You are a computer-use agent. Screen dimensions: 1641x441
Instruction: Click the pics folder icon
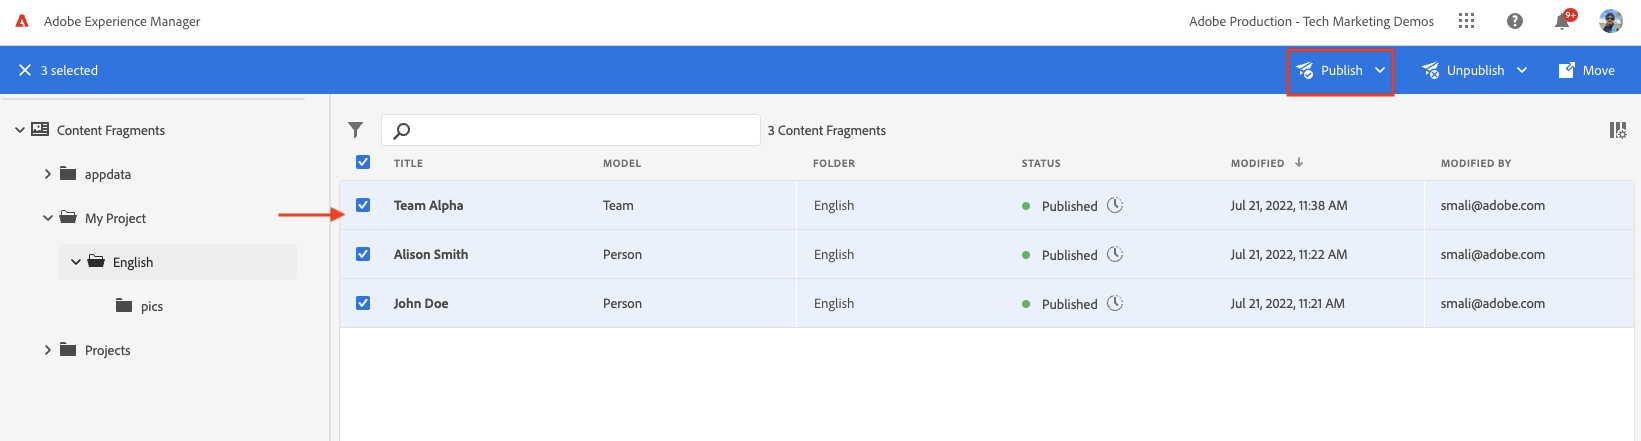[124, 305]
